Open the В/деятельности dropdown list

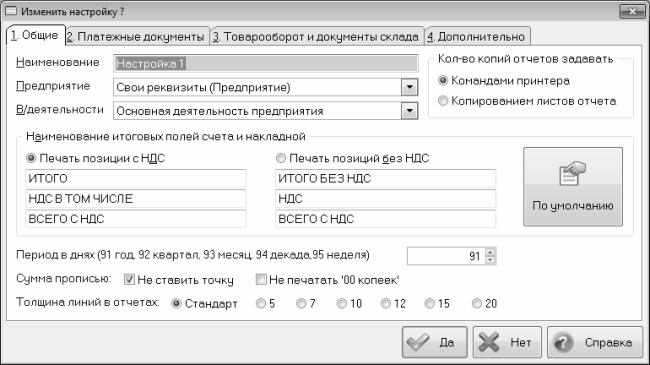tap(410, 111)
